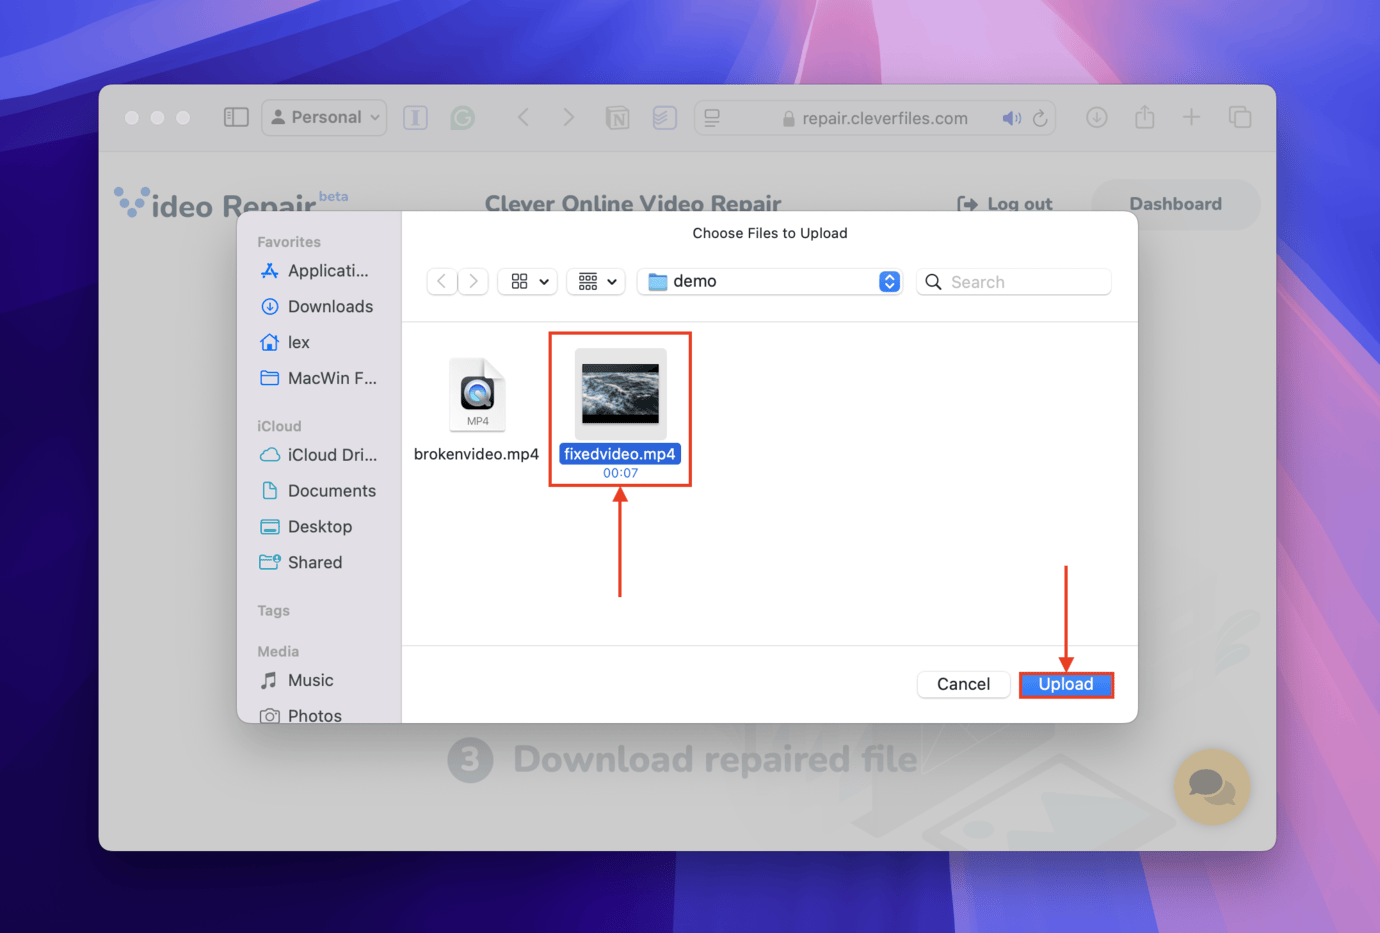1380x933 pixels.
Task: Click the file dialog back chevron
Action: [x=442, y=282]
